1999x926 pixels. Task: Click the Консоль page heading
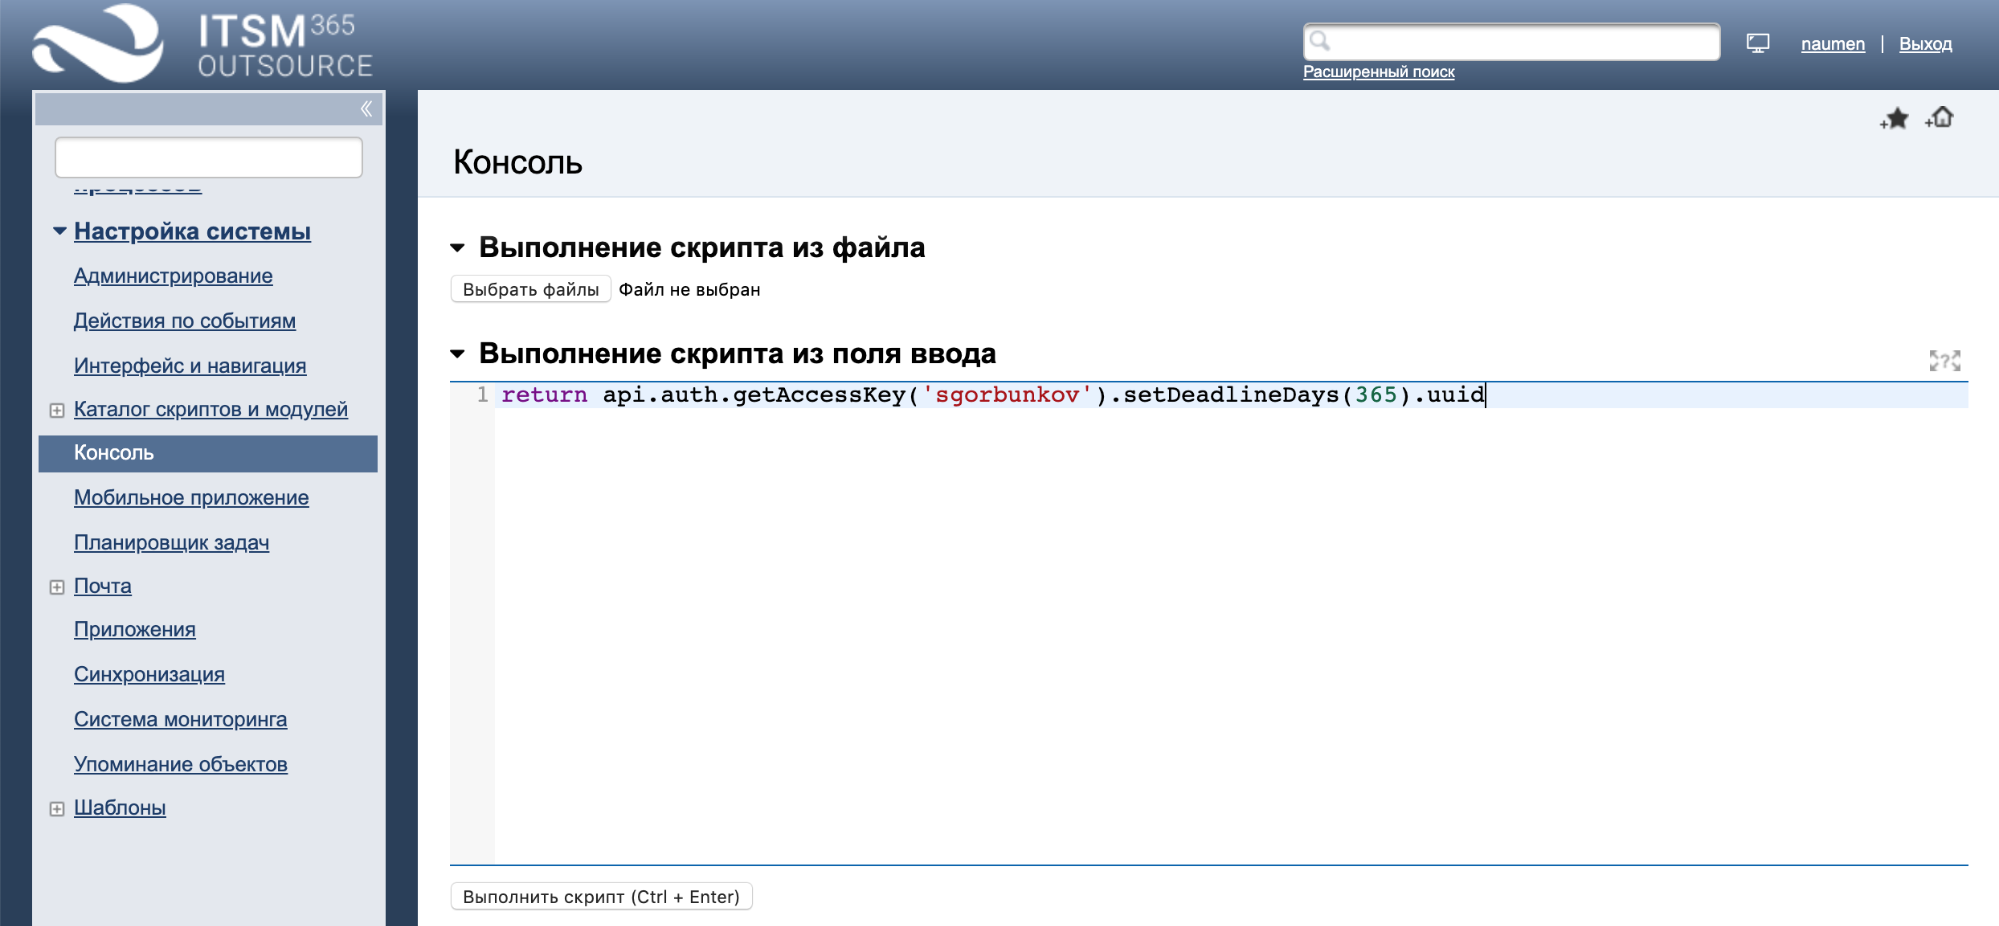click(x=517, y=162)
